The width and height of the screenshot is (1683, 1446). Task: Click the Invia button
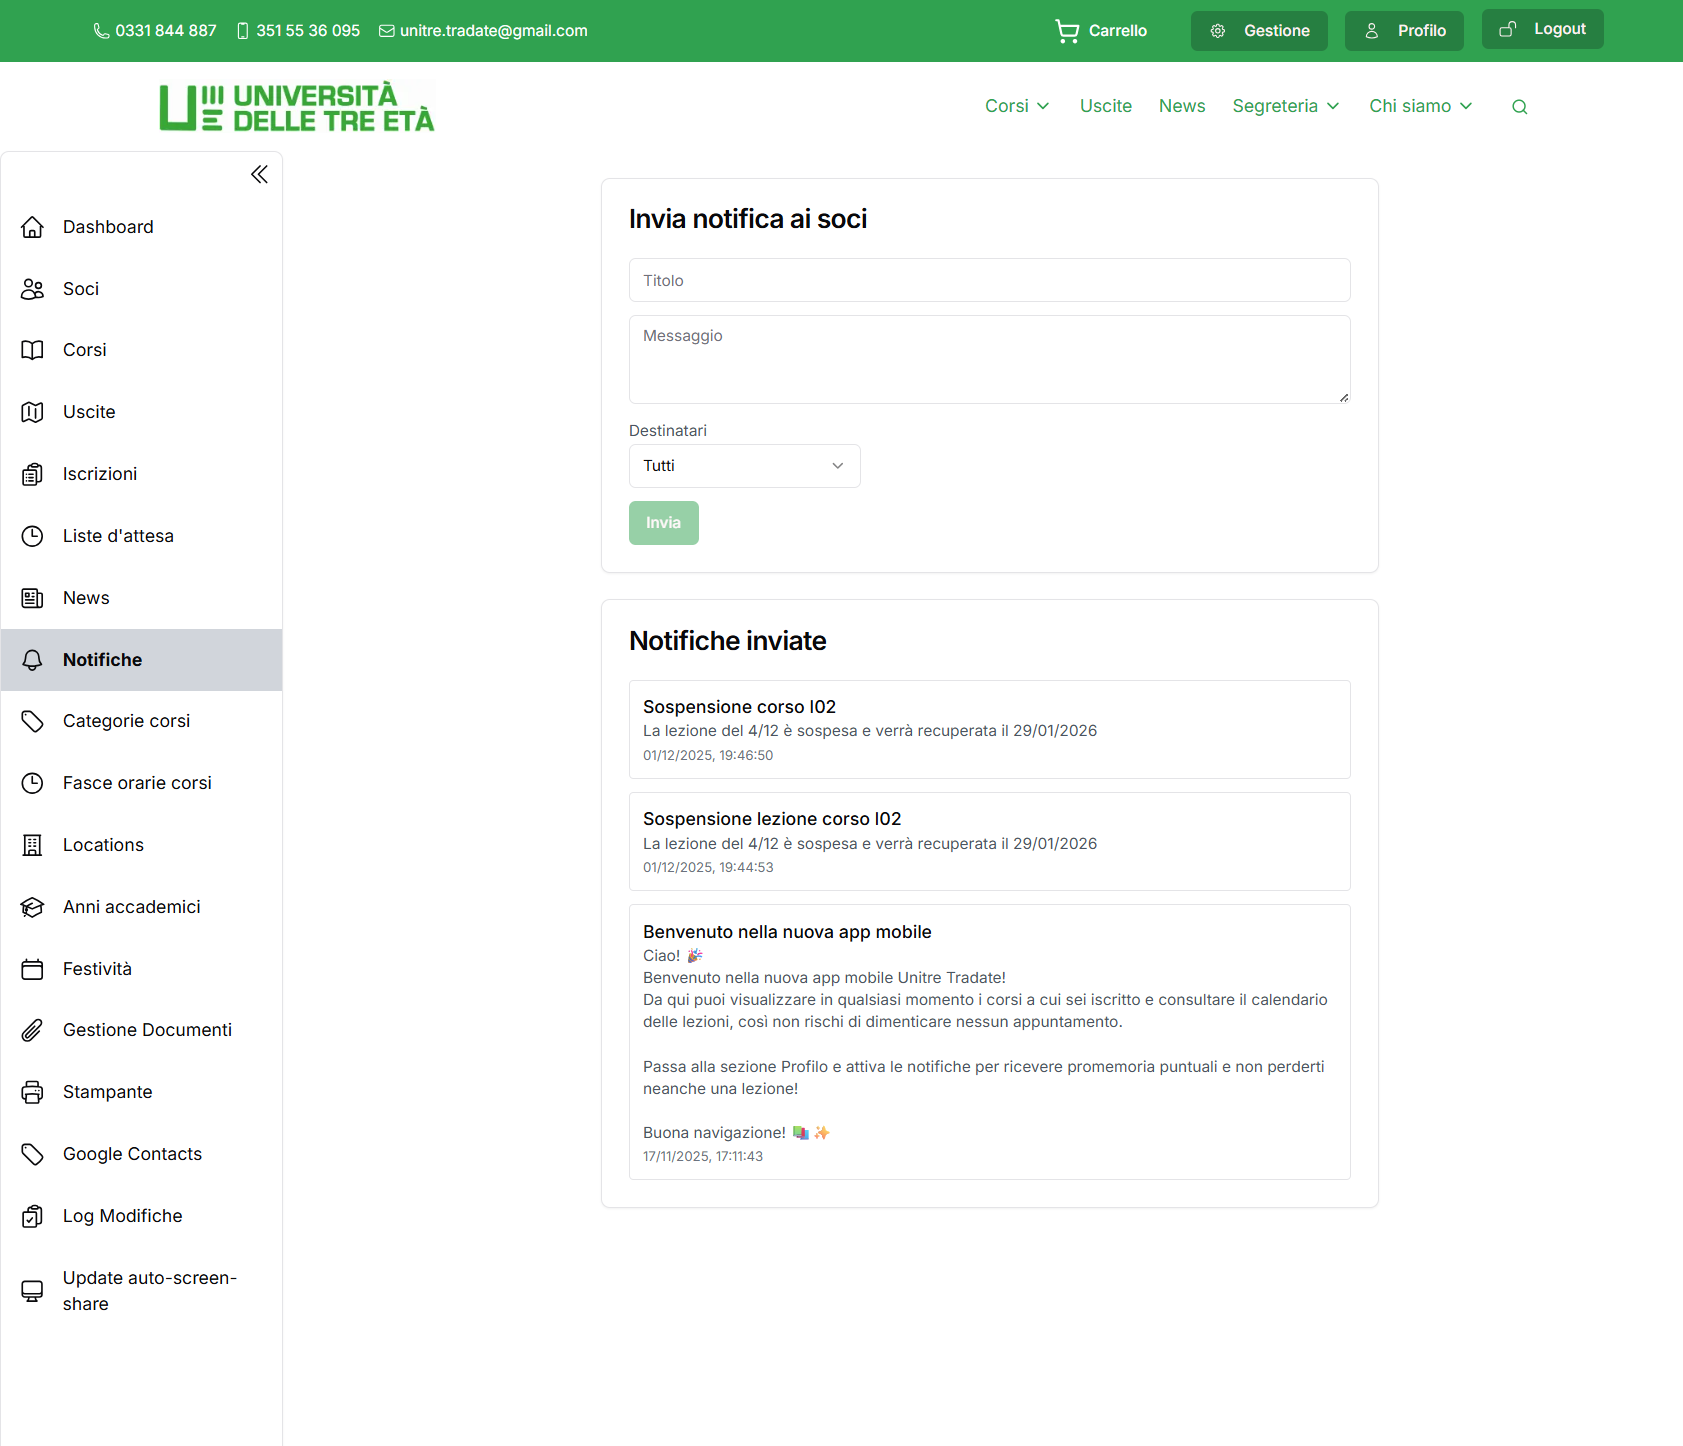click(x=663, y=523)
